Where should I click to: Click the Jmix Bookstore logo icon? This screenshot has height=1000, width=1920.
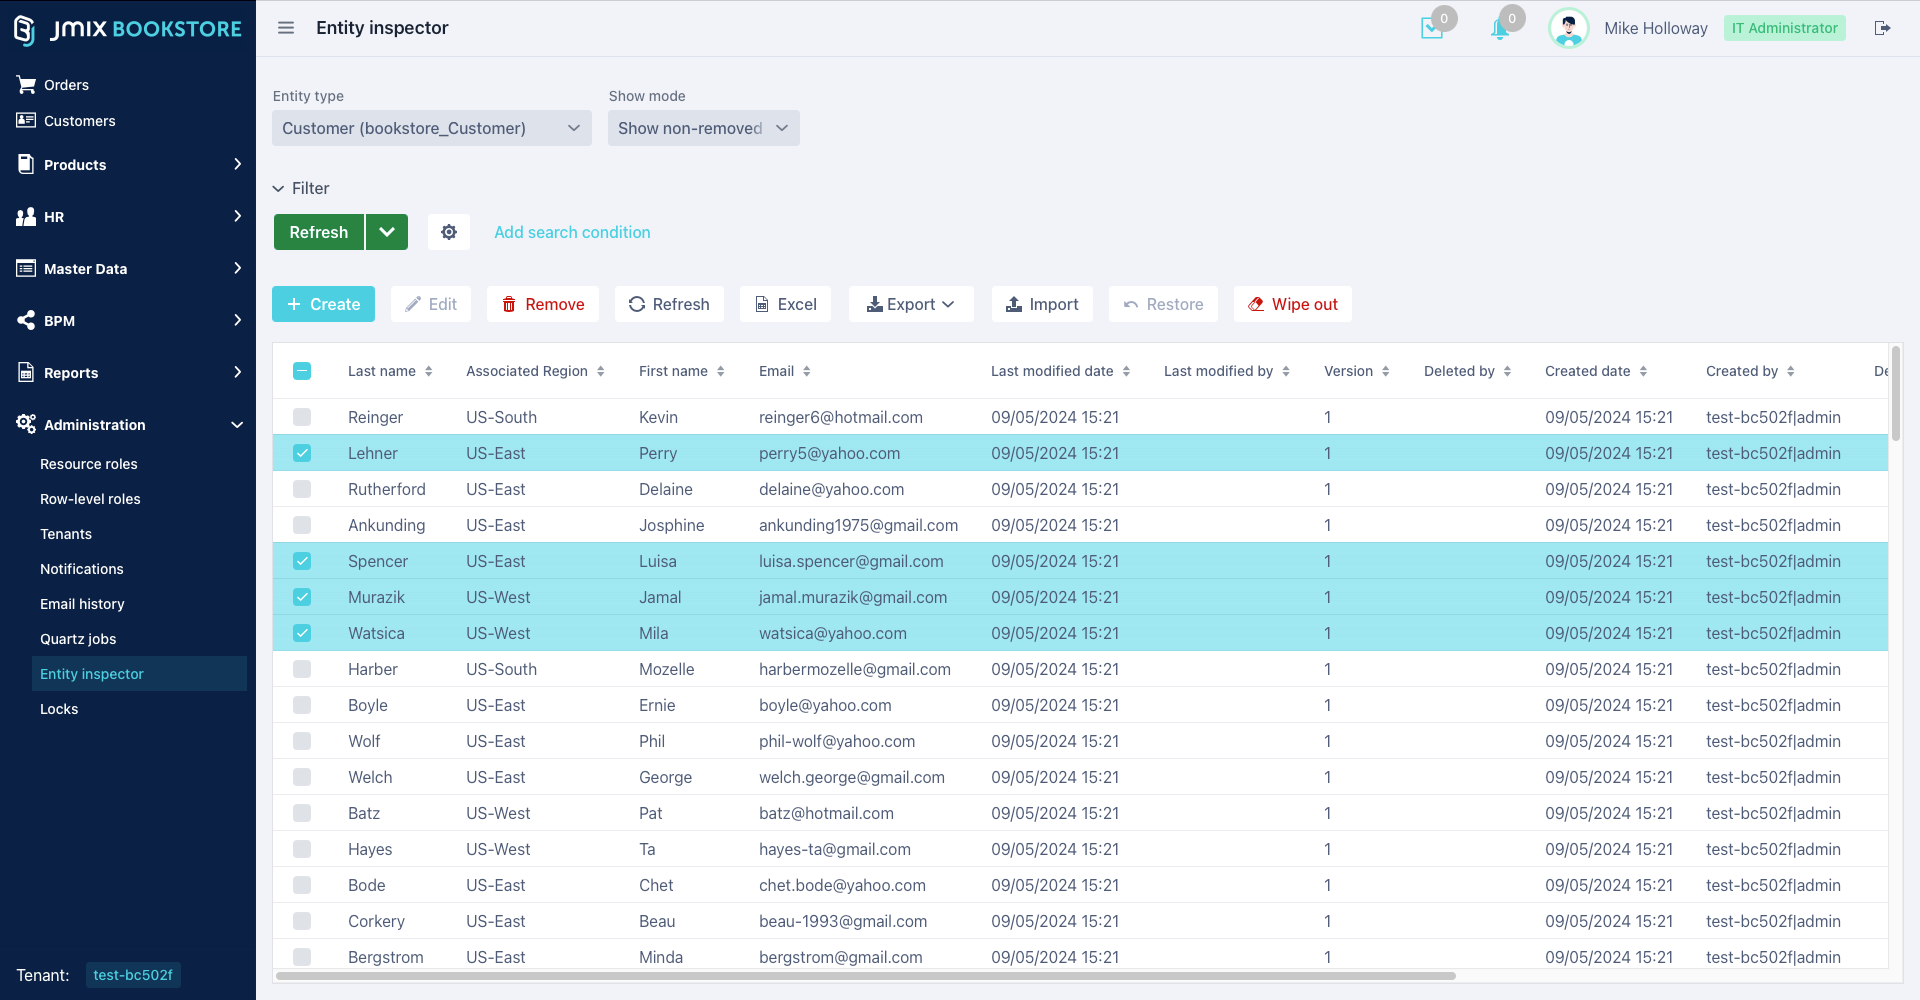(x=24, y=30)
